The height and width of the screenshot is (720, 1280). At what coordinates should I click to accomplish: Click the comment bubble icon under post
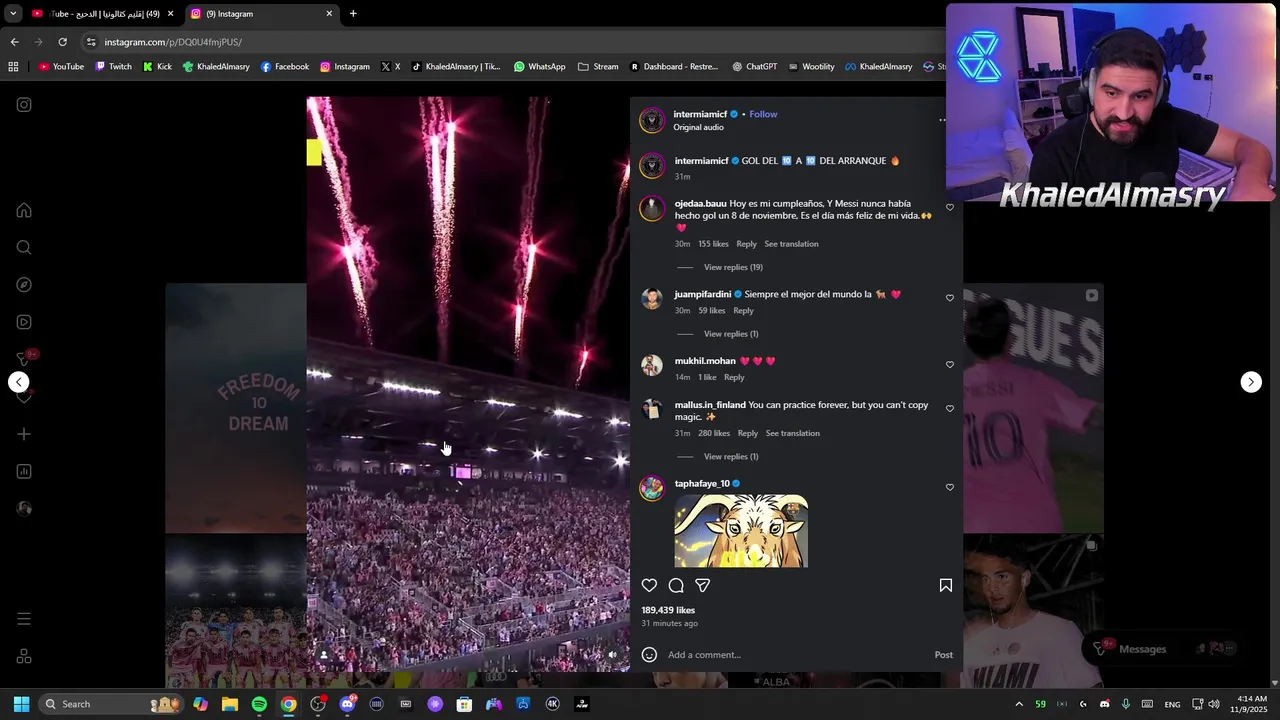[x=676, y=586]
